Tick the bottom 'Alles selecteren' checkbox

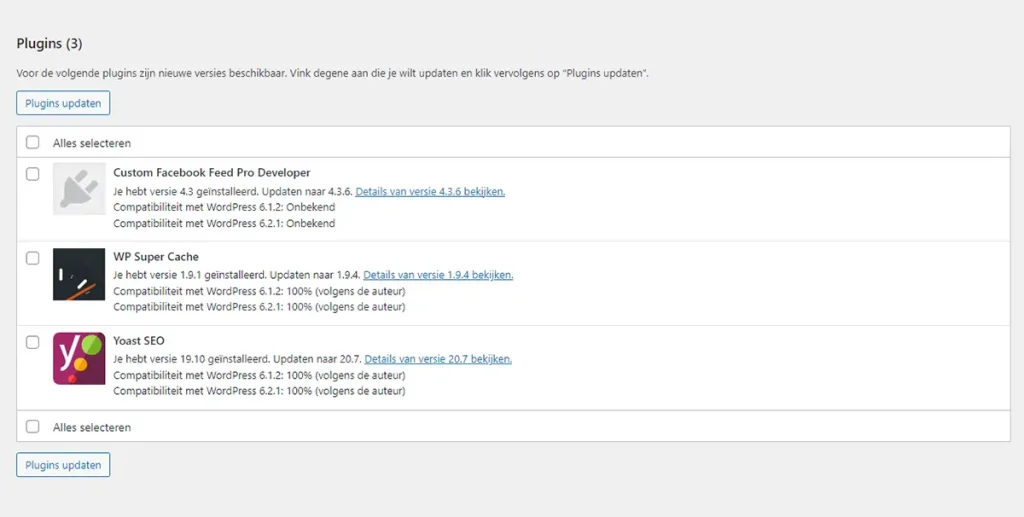pyautogui.click(x=33, y=426)
